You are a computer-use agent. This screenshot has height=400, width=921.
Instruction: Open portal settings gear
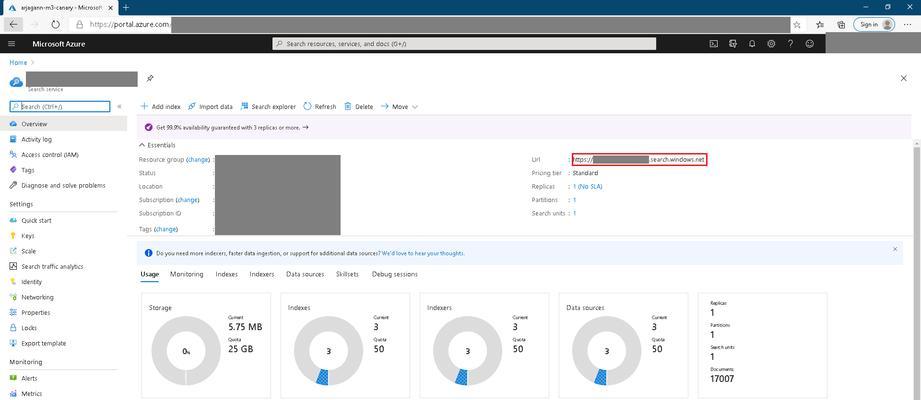coord(771,43)
